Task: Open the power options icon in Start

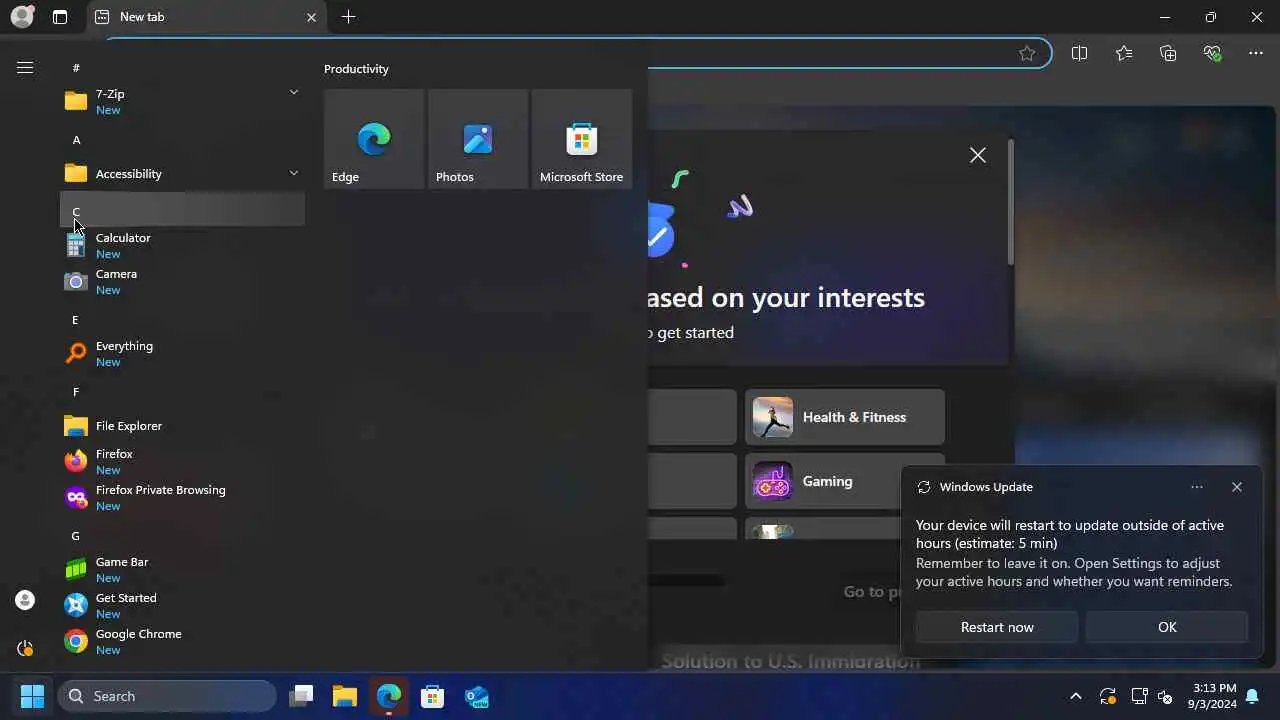Action: [25, 648]
